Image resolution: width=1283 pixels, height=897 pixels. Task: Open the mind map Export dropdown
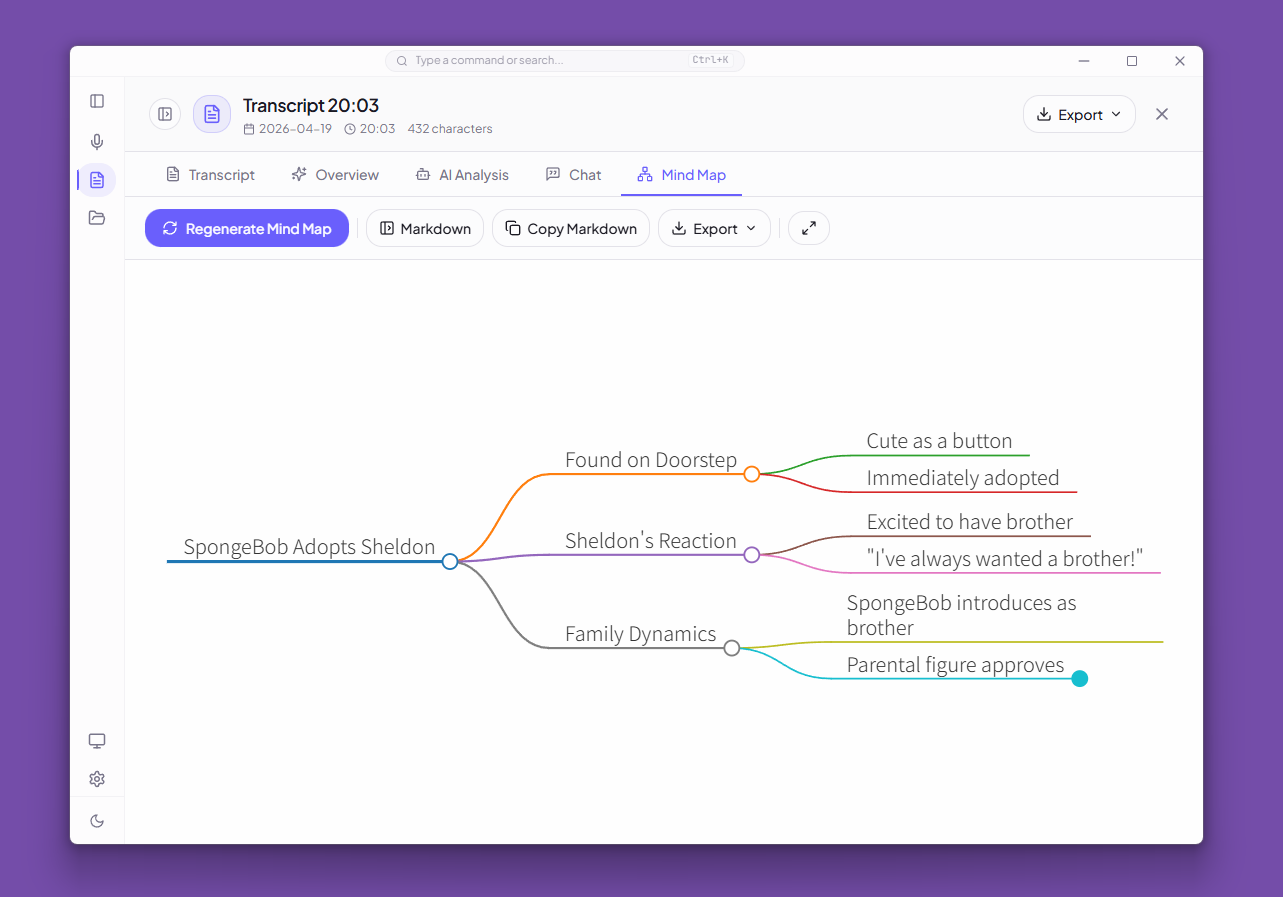tap(714, 228)
